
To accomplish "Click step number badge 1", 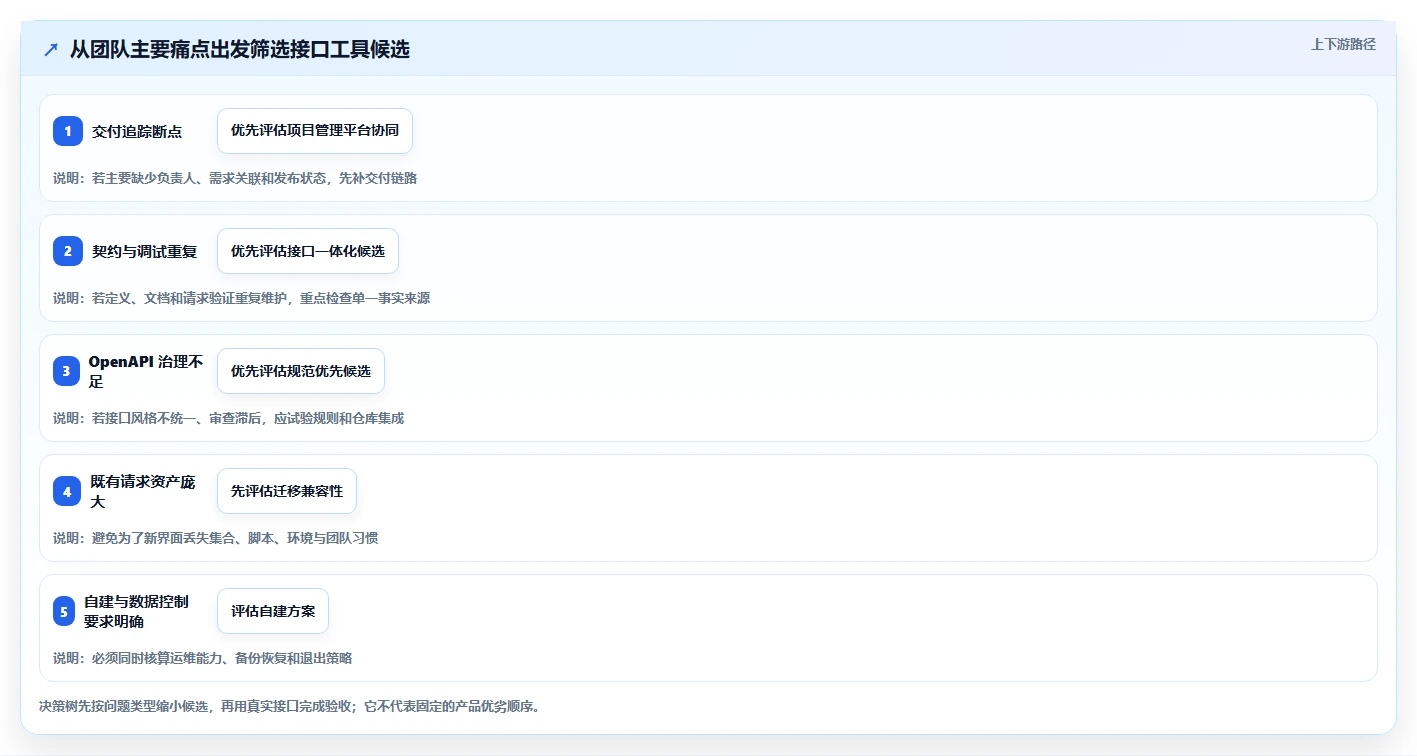I will click(68, 131).
